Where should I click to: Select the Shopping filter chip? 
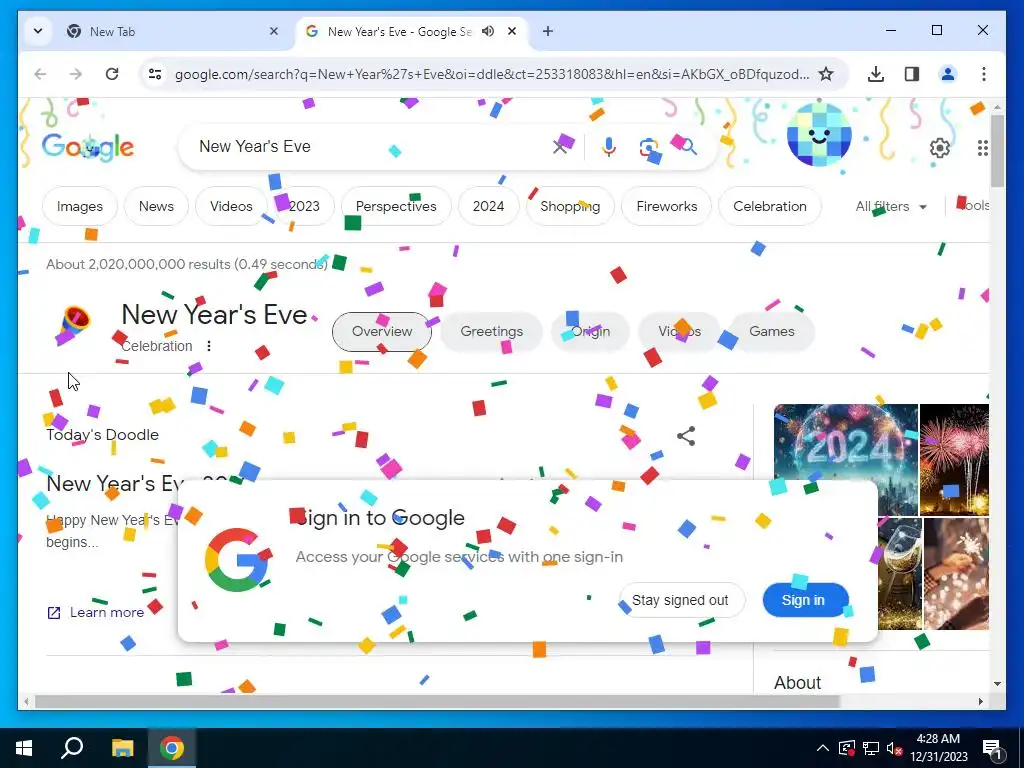point(570,206)
